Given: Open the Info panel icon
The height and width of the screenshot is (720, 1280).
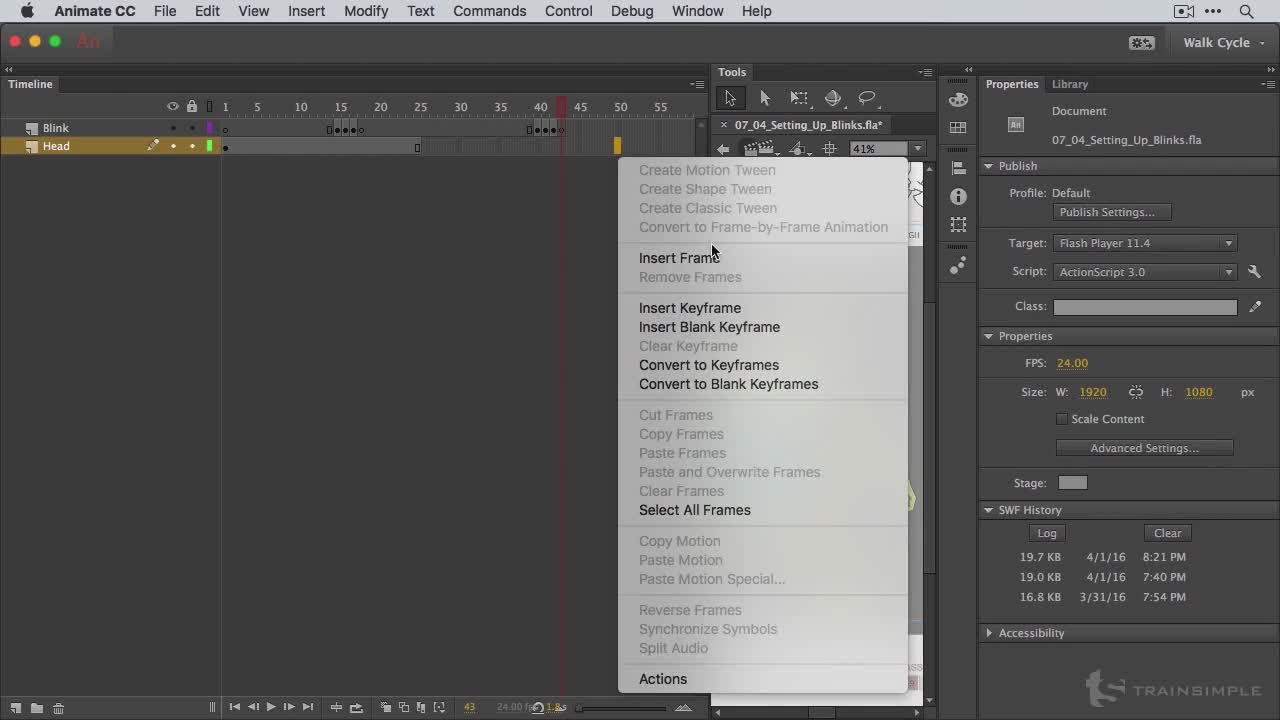Looking at the screenshot, I should [958, 197].
